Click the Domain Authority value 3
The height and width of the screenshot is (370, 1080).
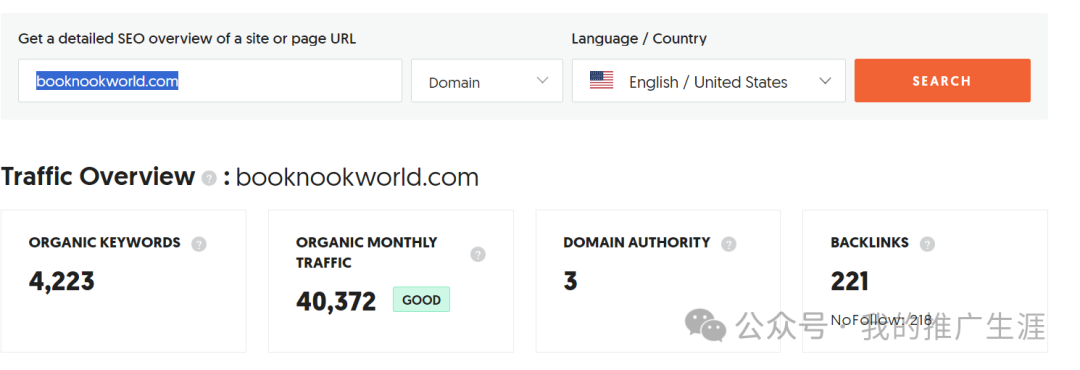point(570,281)
